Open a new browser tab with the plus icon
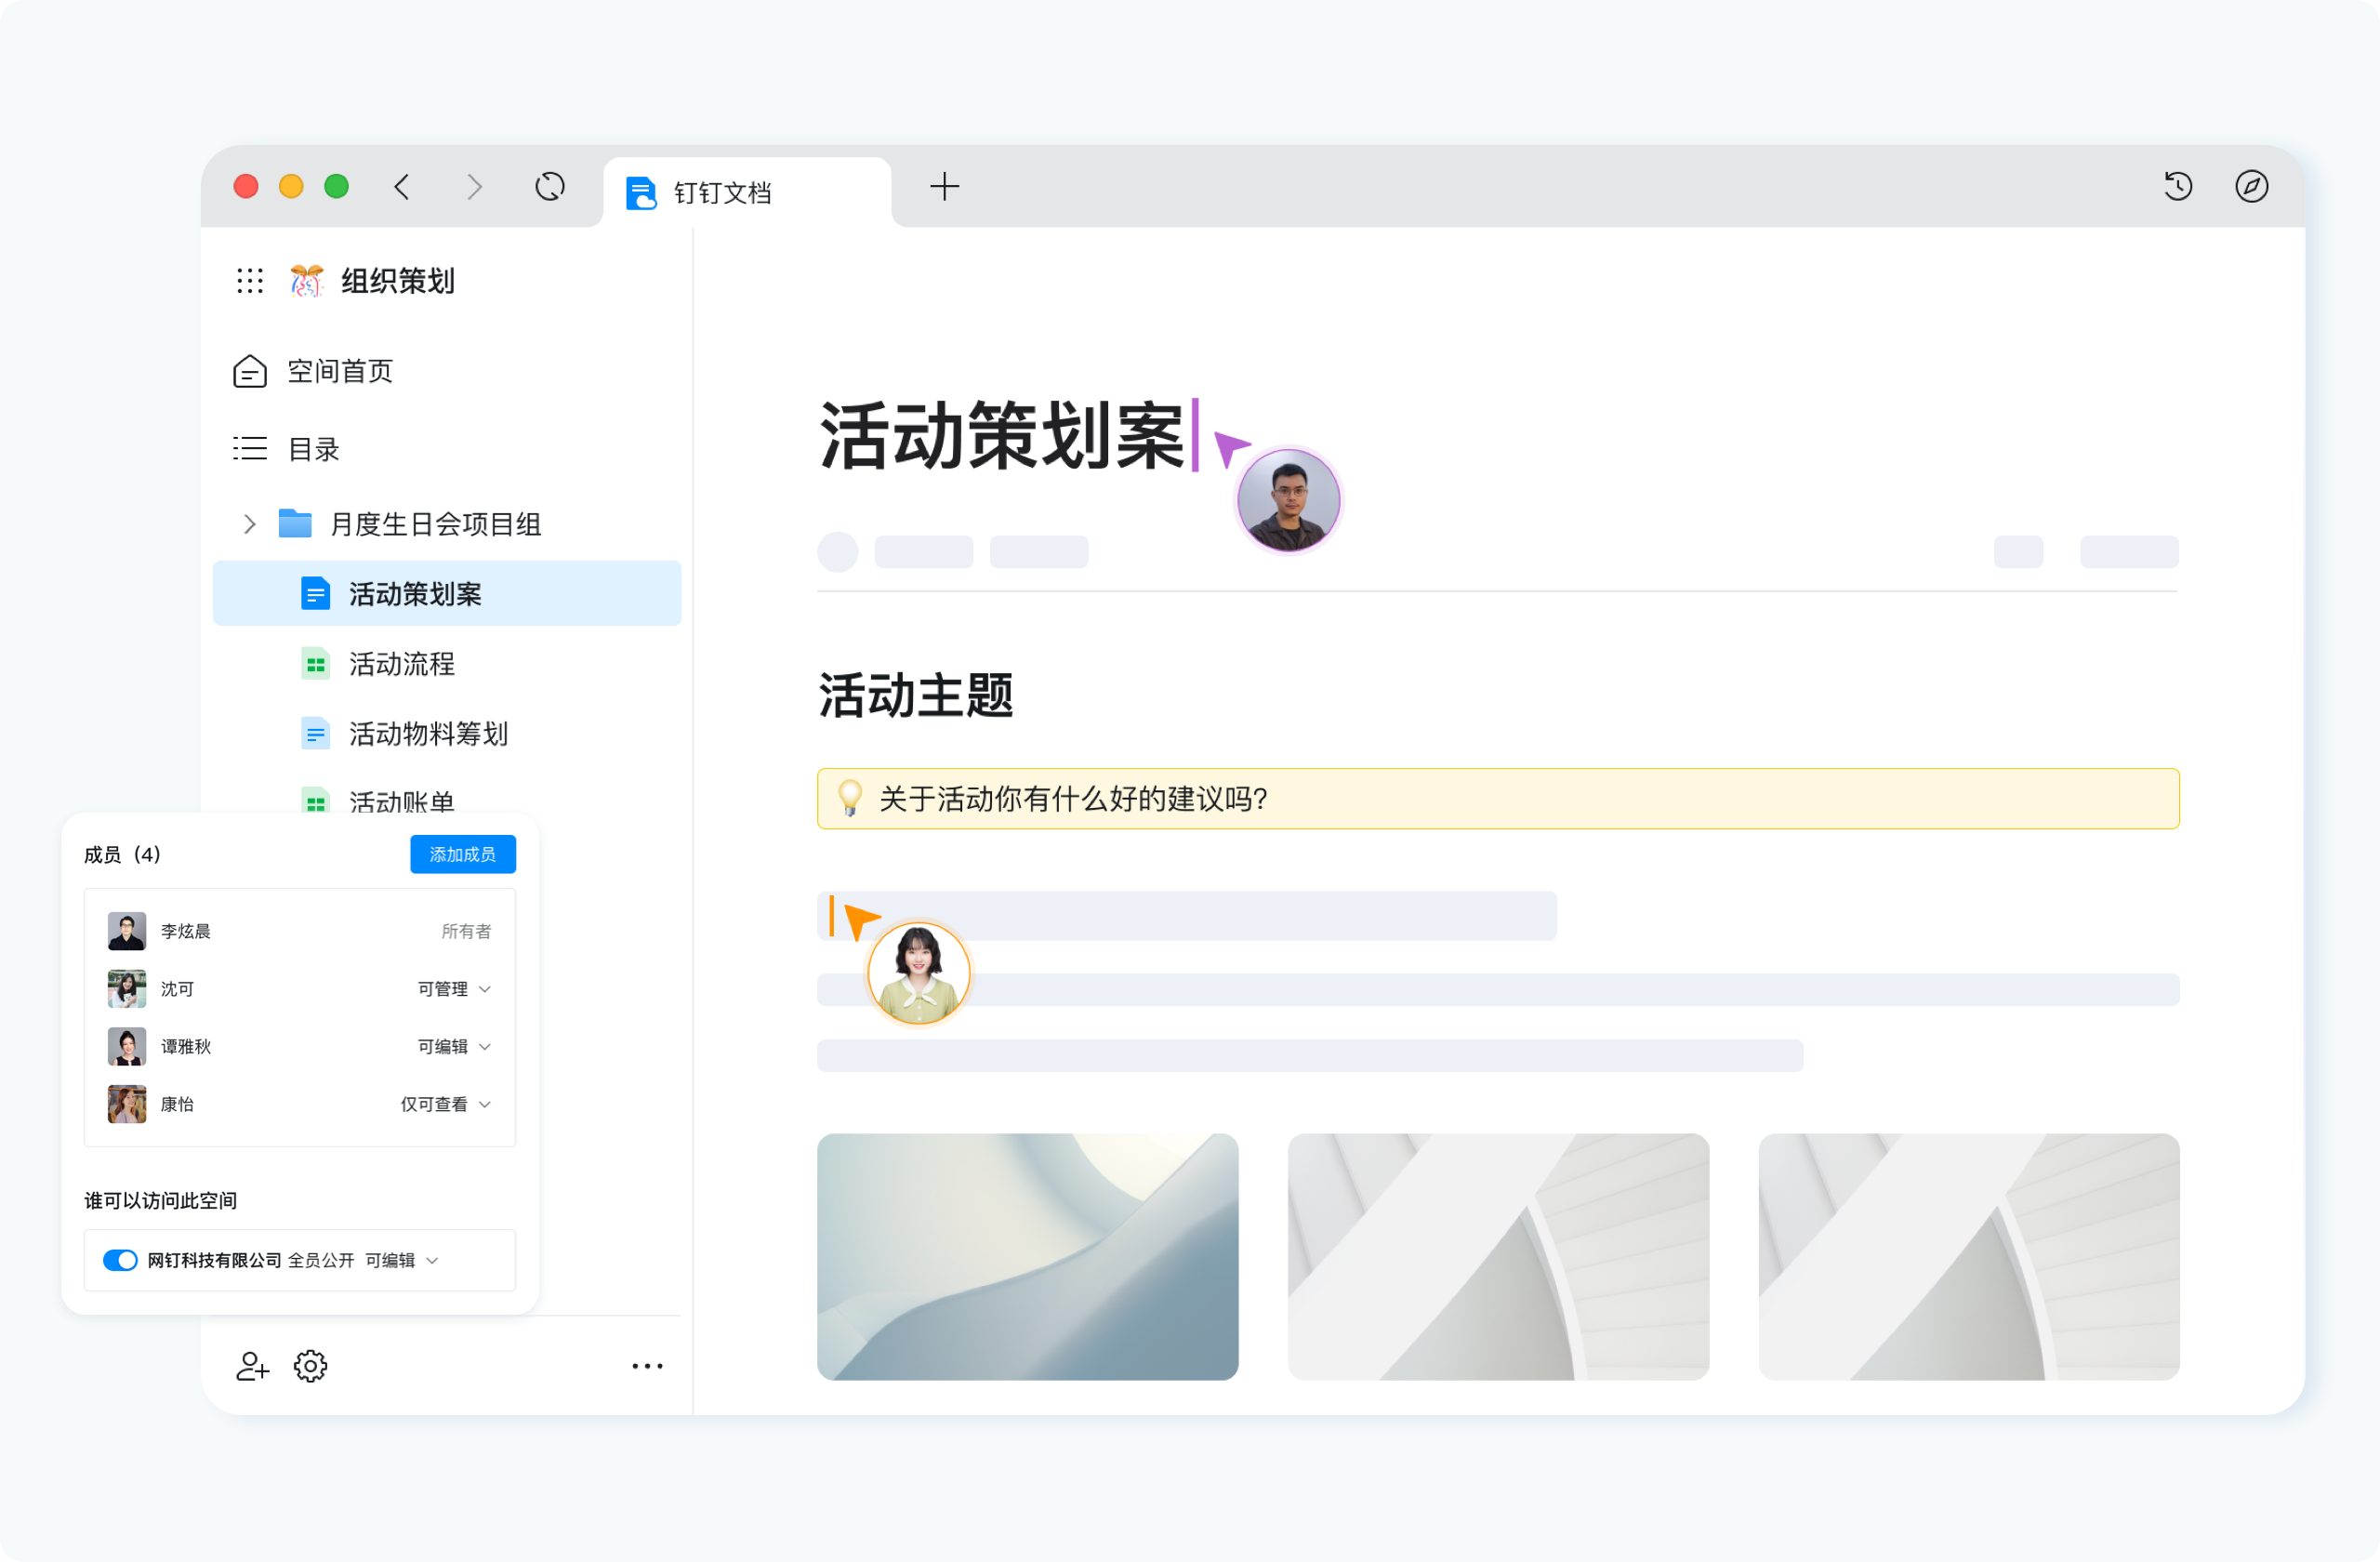Viewport: 2380px width, 1562px height. coord(944,187)
